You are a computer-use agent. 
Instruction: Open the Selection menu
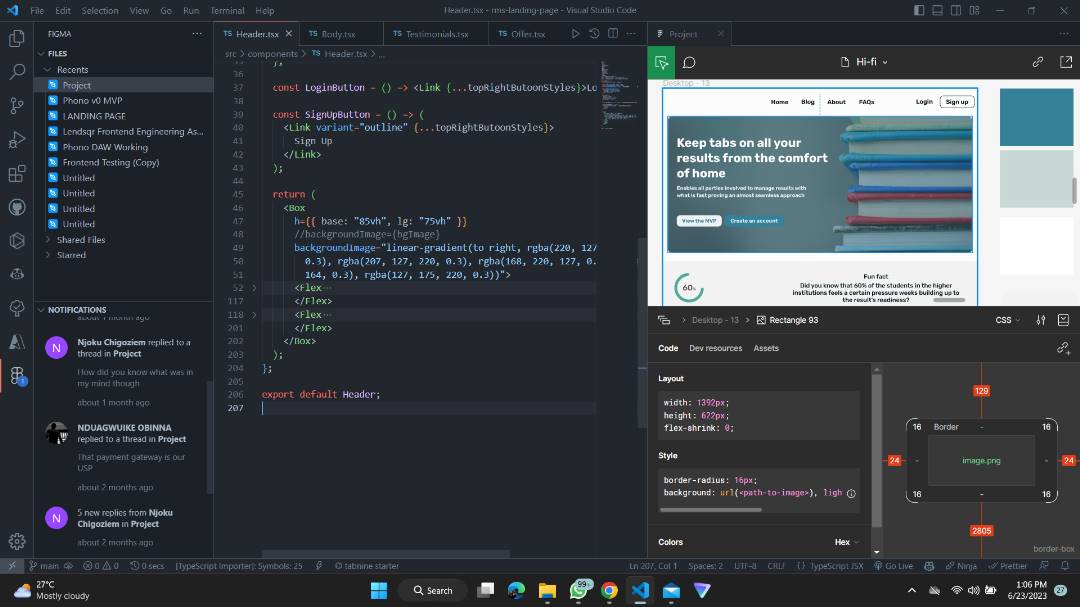pyautogui.click(x=100, y=10)
